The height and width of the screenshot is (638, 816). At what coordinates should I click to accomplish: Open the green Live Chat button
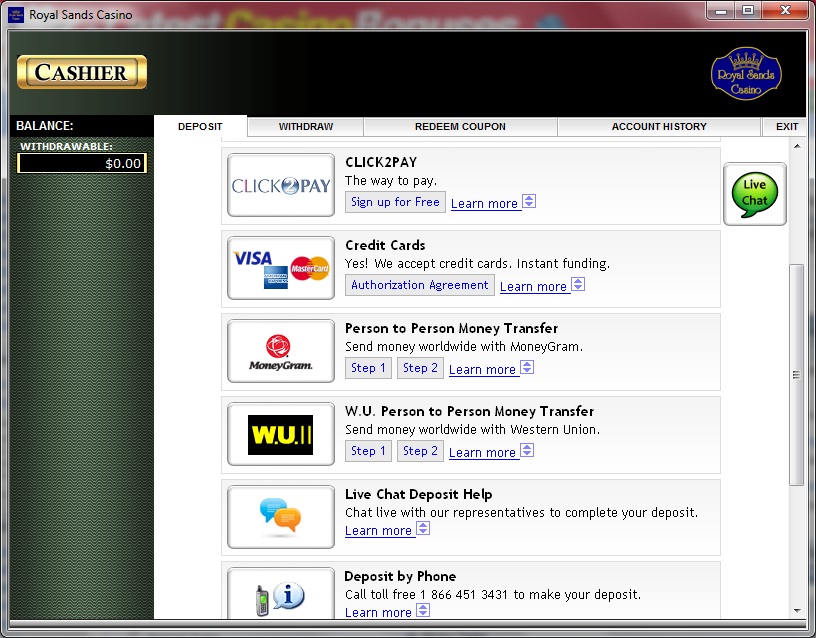[754, 193]
